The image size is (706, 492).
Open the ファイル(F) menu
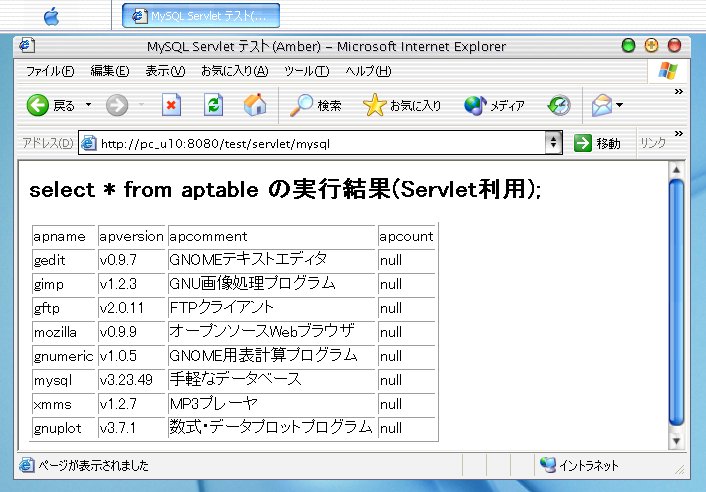click(50, 71)
